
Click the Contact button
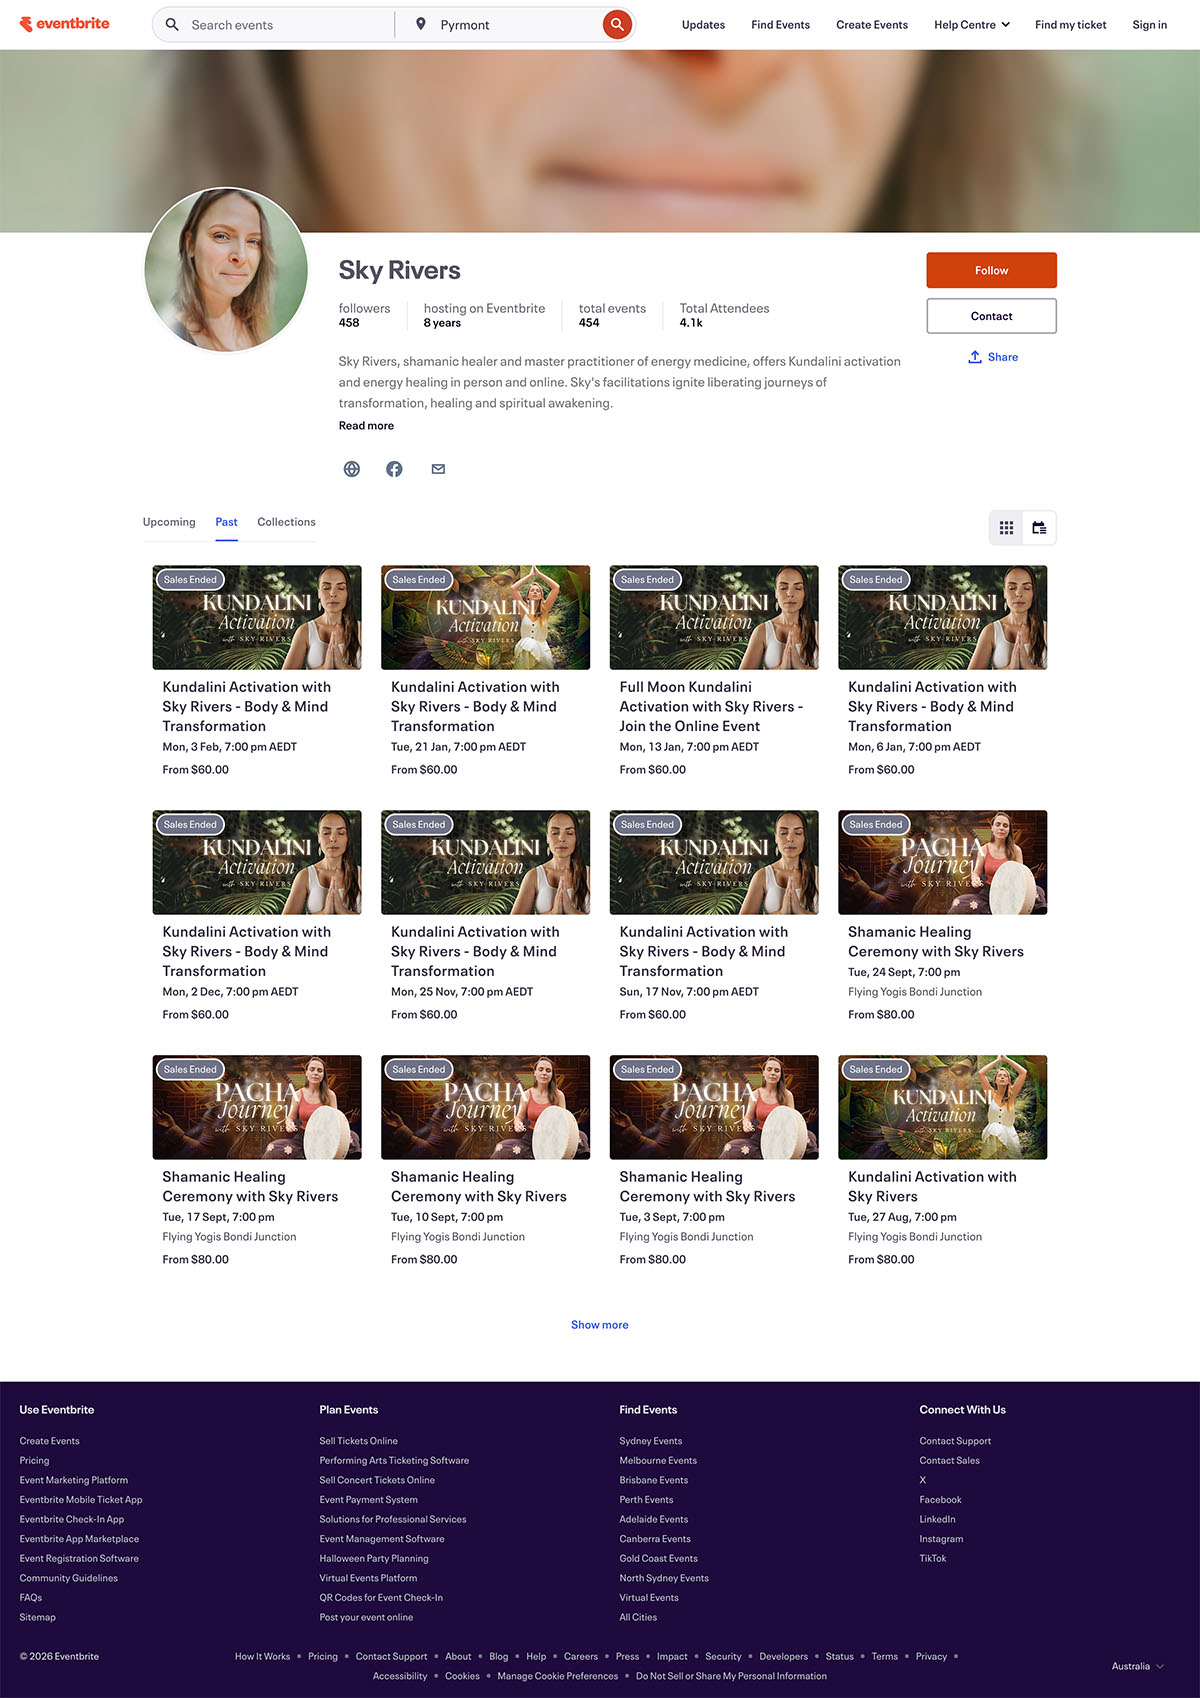(x=992, y=316)
